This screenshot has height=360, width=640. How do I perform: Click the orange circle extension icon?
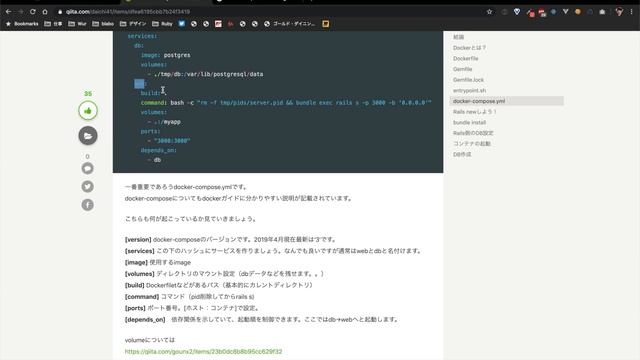coord(578,12)
